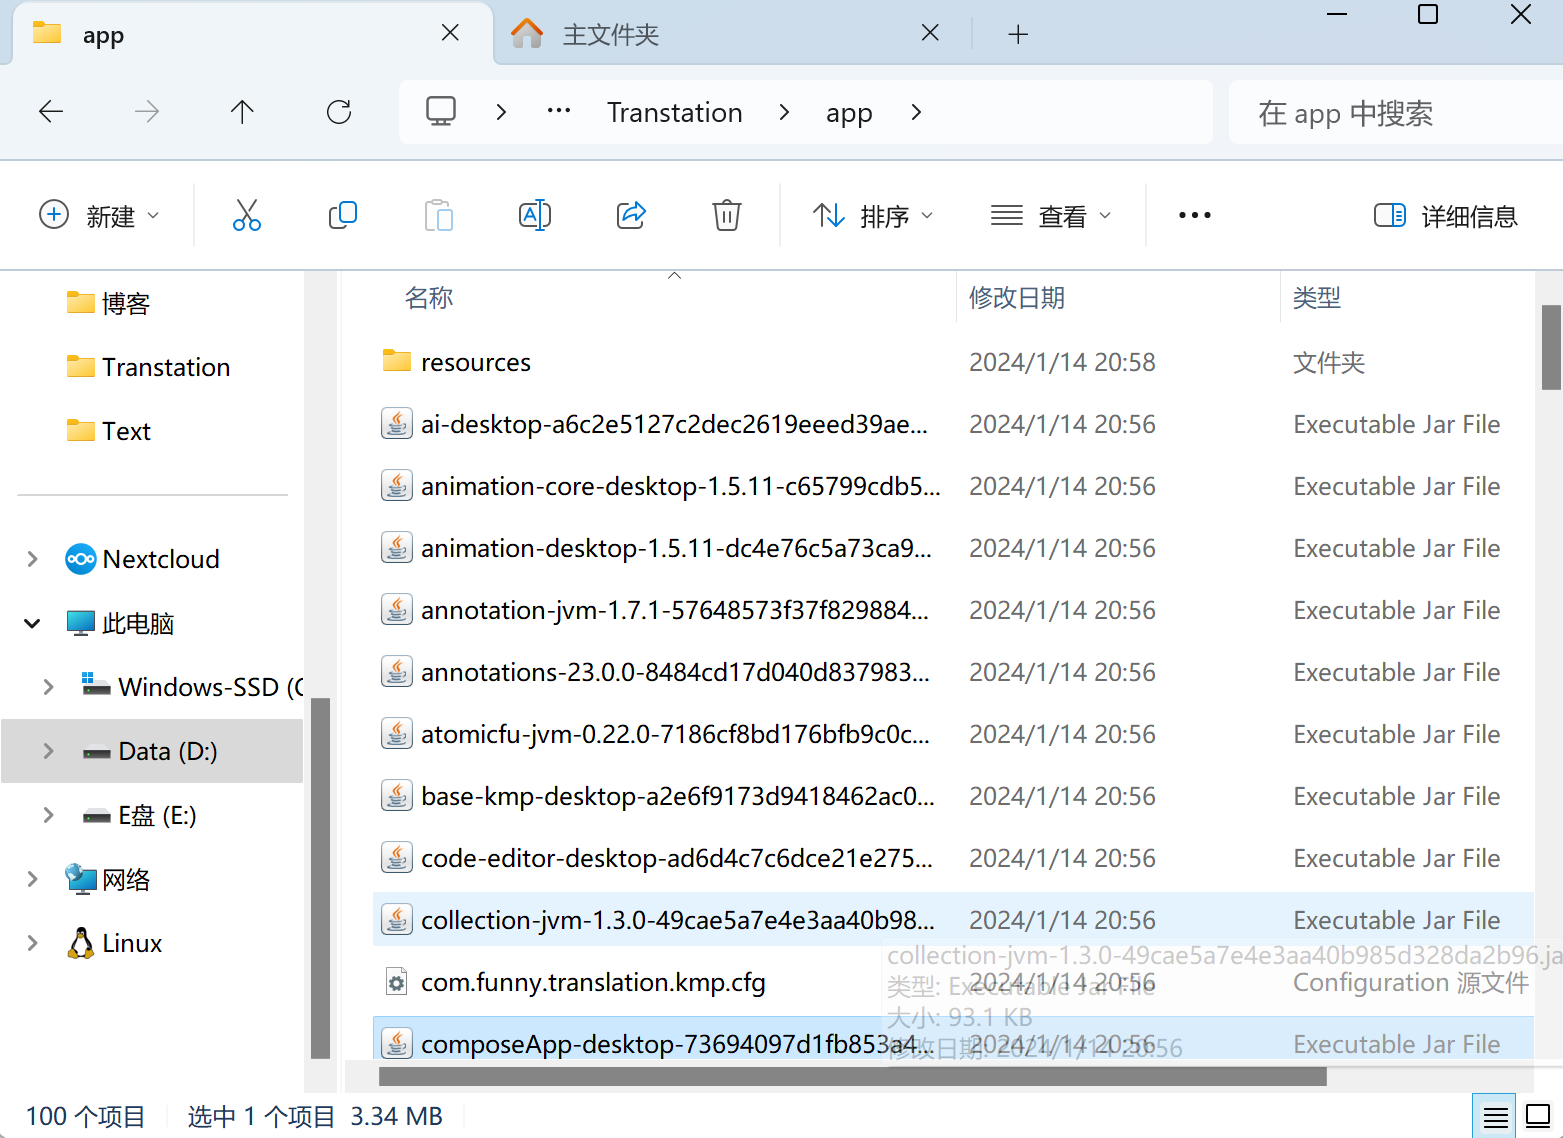This screenshot has width=1563, height=1138.
Task: Click Transtation in the address bar
Action: 675,112
